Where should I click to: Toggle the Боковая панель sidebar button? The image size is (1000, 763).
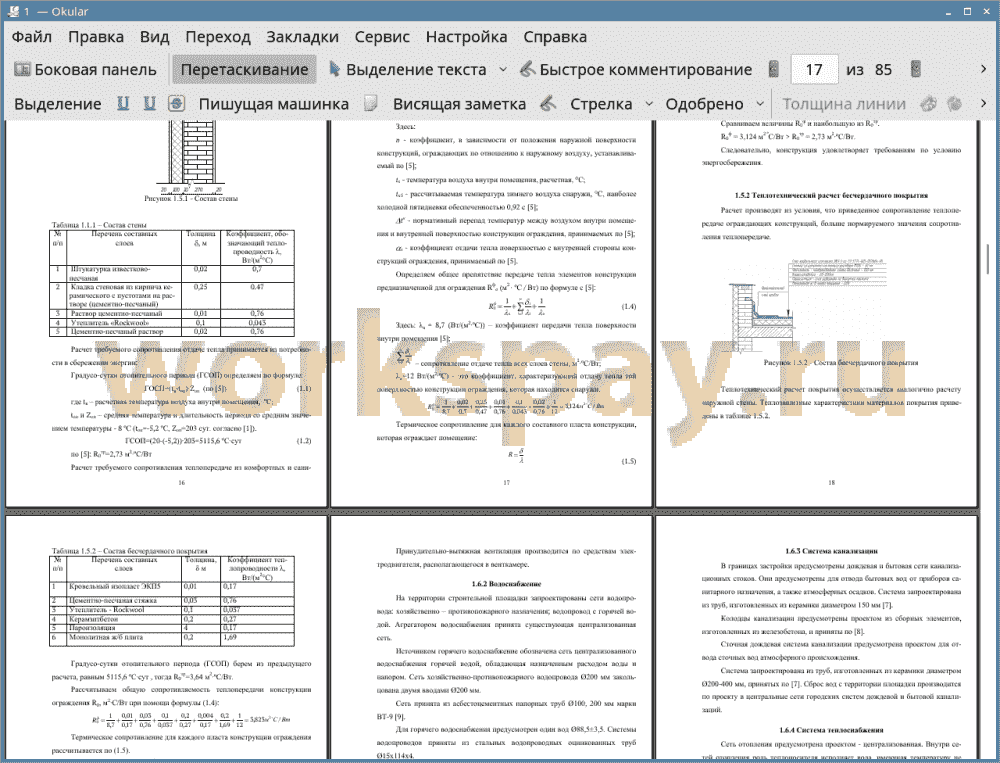(85, 70)
